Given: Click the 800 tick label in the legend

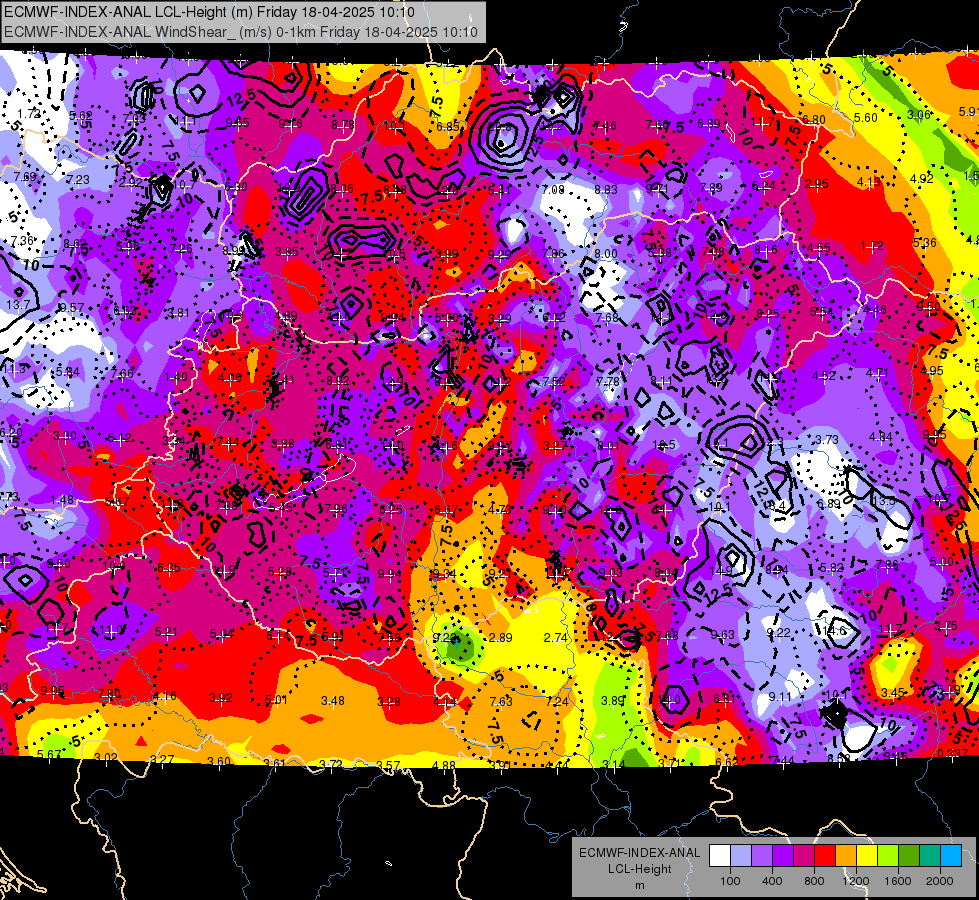Looking at the screenshot, I should coord(814,881).
